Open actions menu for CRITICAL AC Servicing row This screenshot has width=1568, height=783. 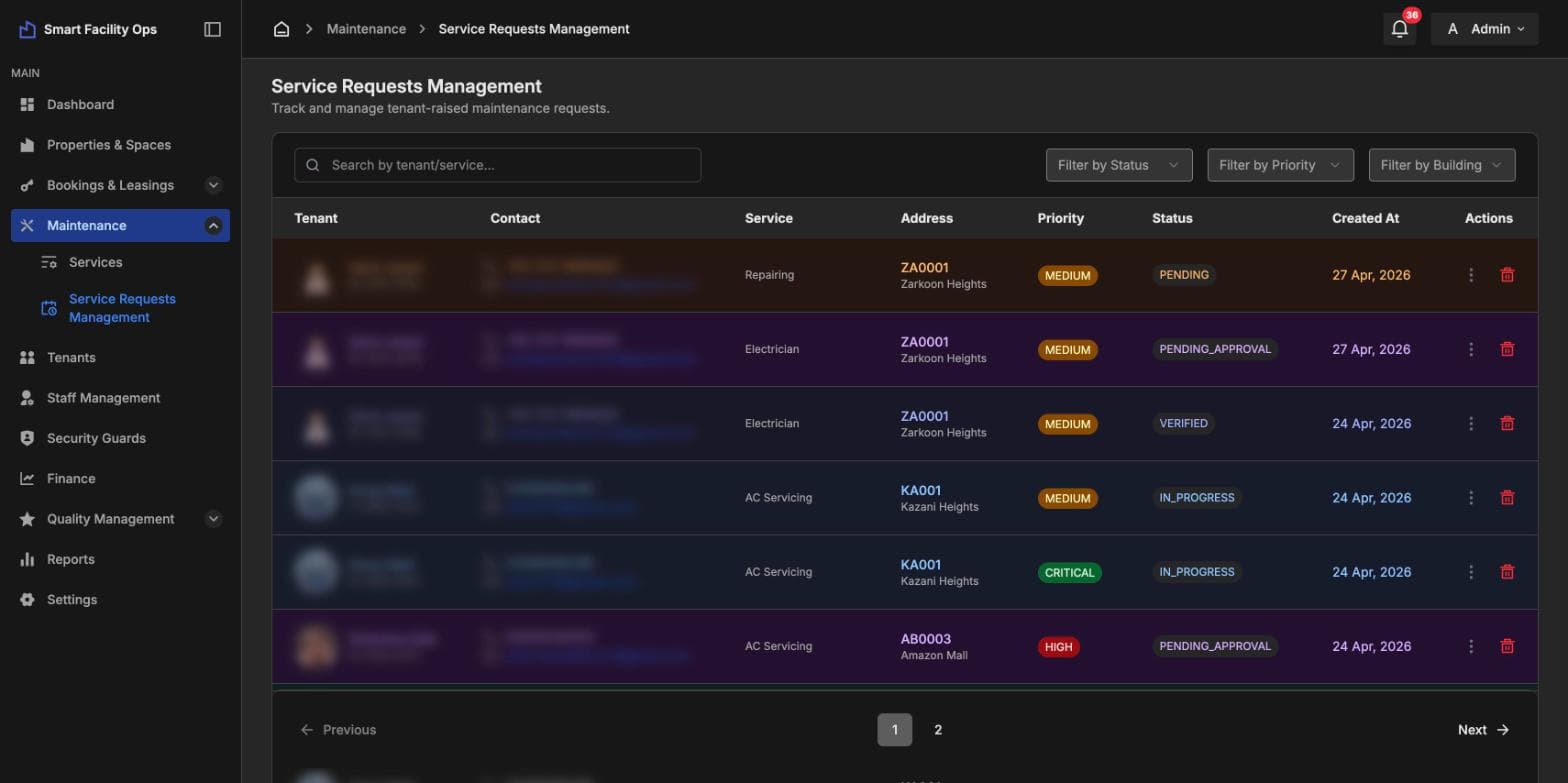click(x=1471, y=572)
